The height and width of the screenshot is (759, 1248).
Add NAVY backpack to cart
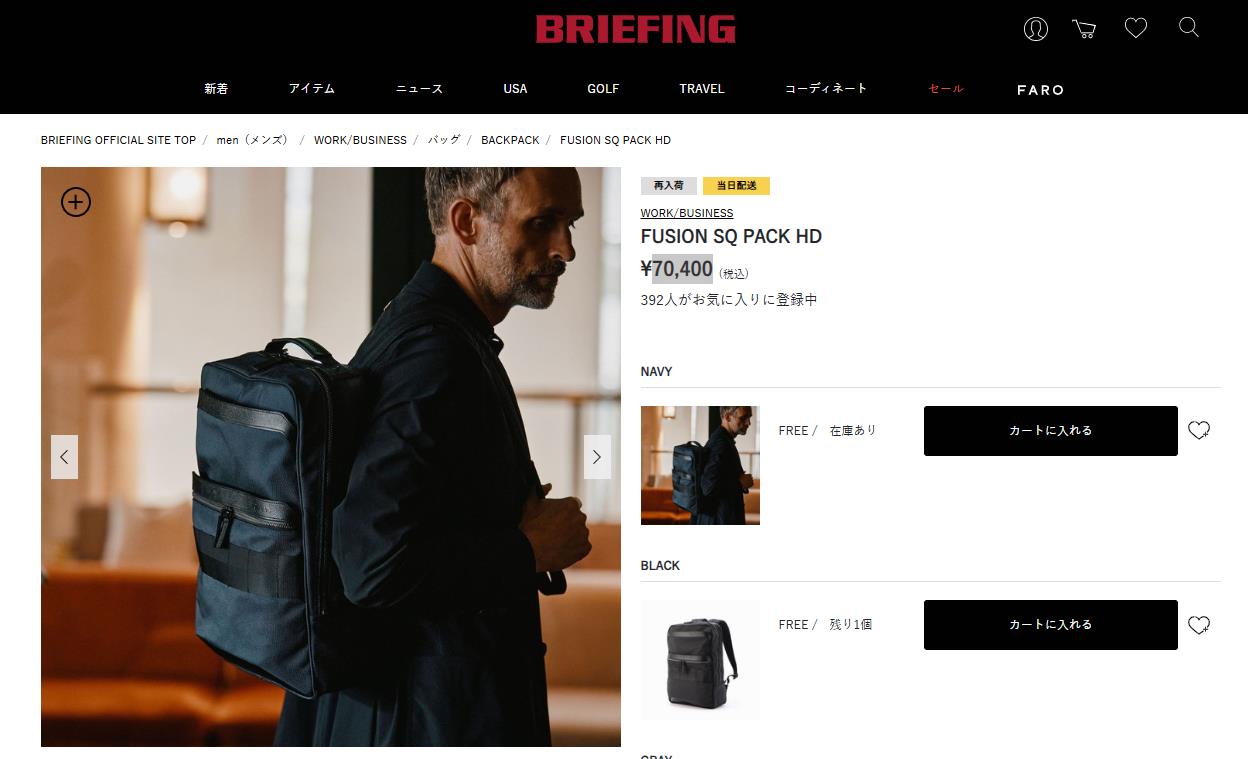(1051, 431)
